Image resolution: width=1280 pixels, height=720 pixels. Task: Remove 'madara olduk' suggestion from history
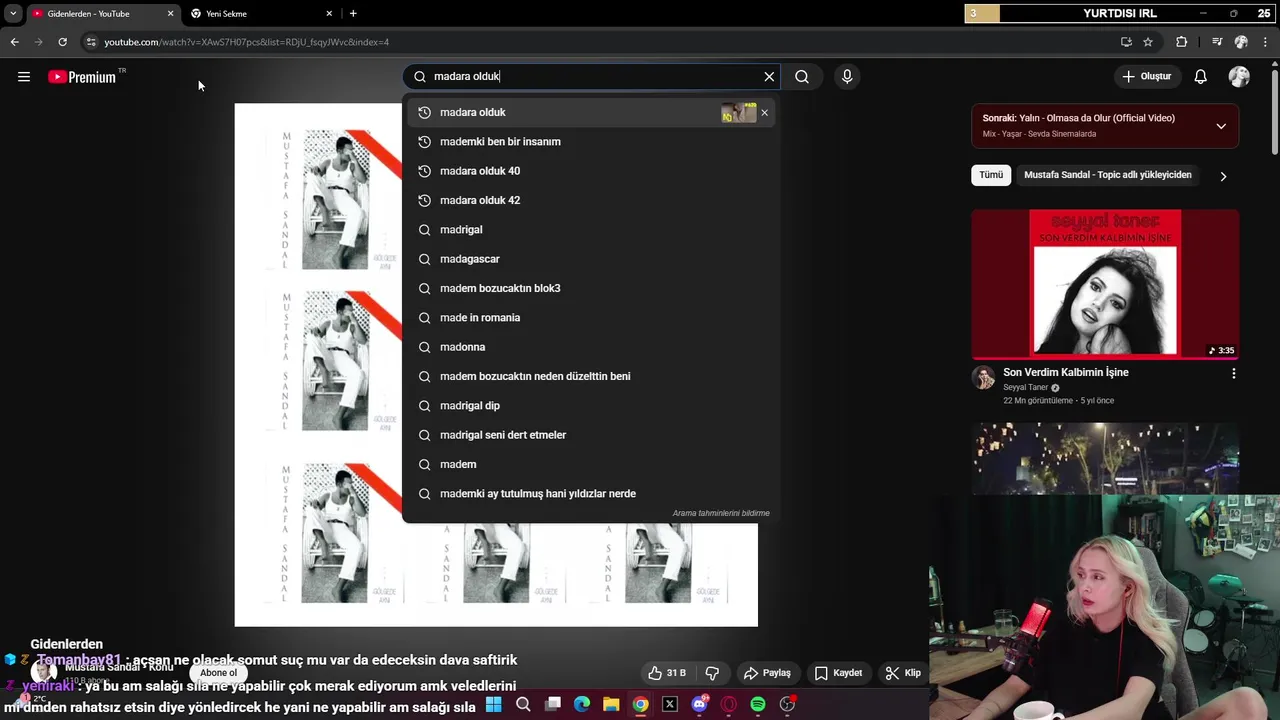click(765, 112)
